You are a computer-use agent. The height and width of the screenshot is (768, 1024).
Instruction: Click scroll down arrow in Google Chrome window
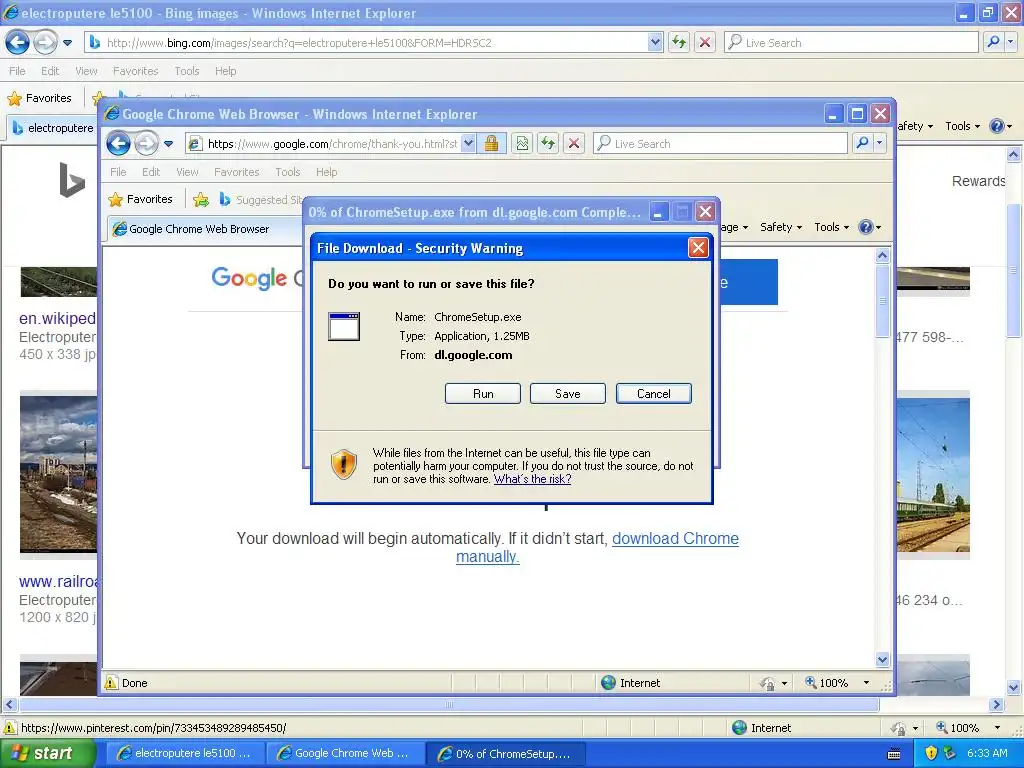point(882,659)
